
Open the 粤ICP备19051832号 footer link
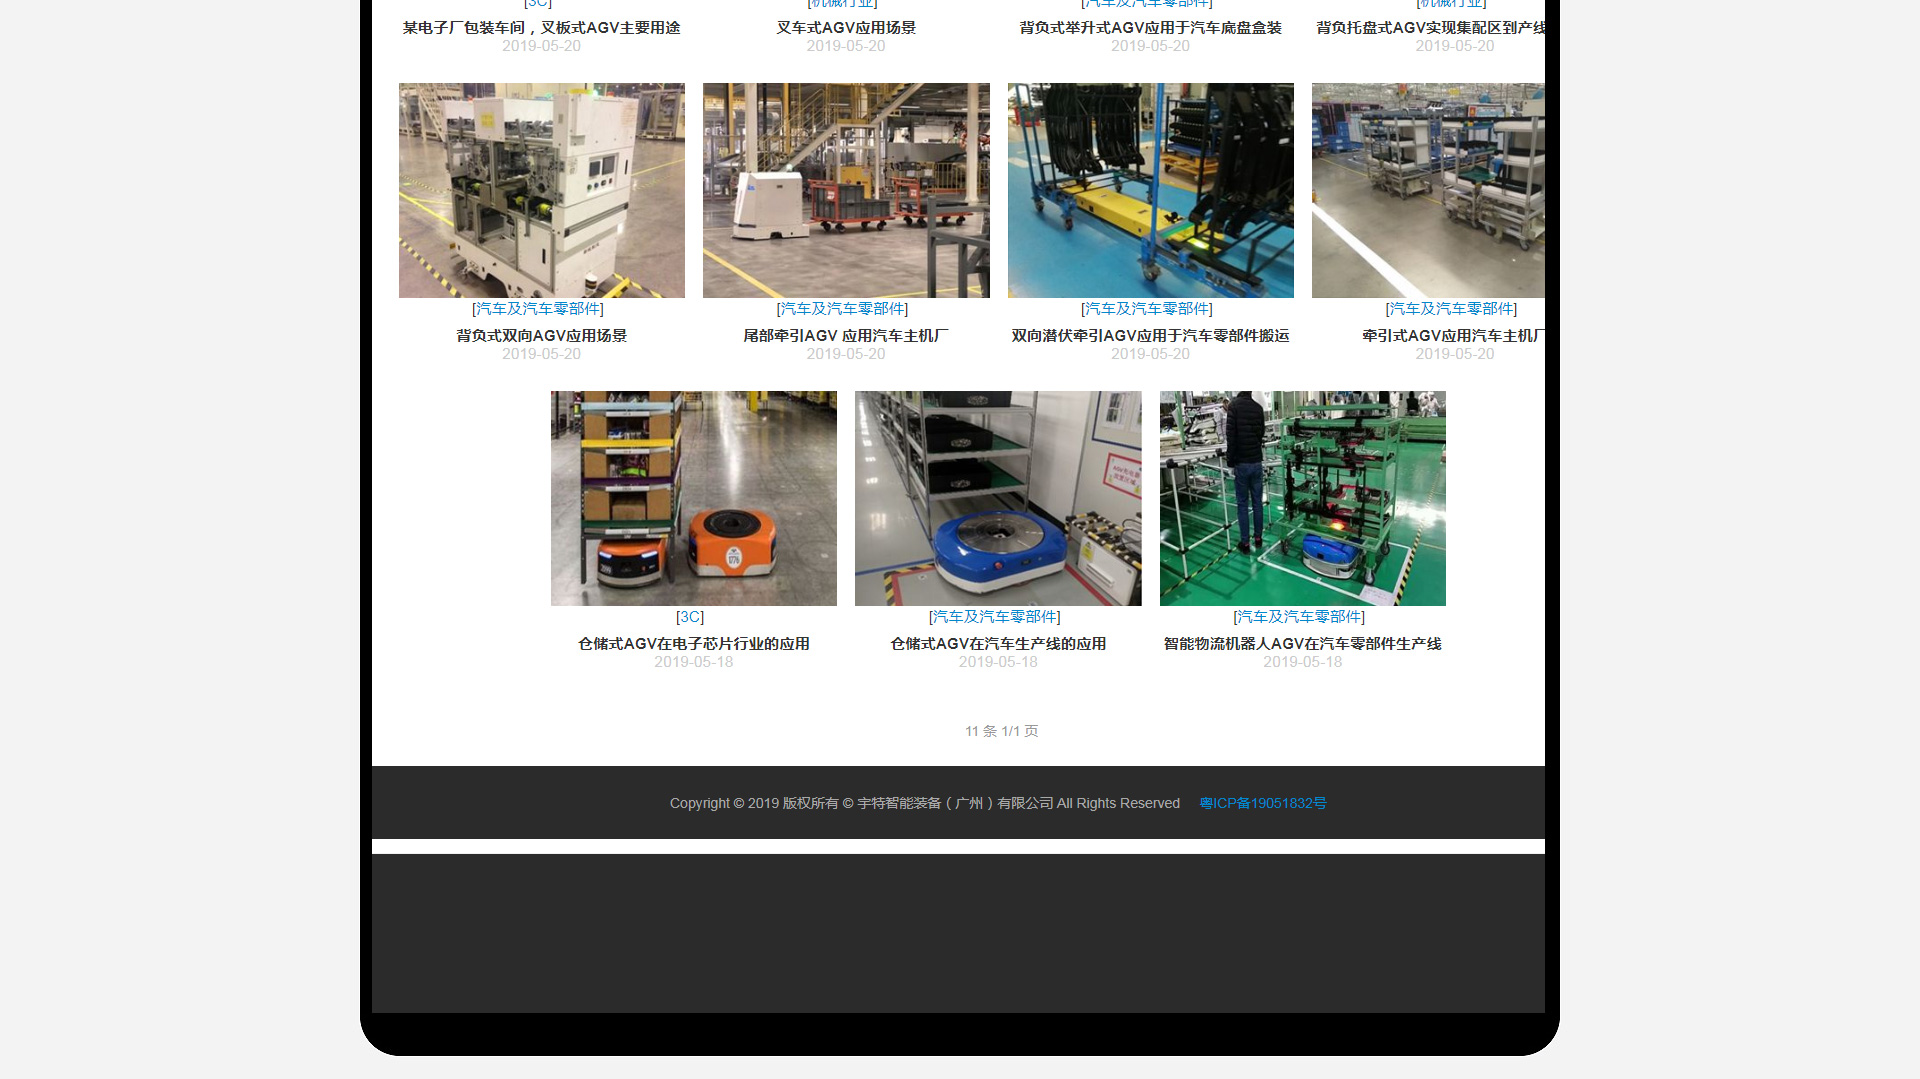[1263, 803]
